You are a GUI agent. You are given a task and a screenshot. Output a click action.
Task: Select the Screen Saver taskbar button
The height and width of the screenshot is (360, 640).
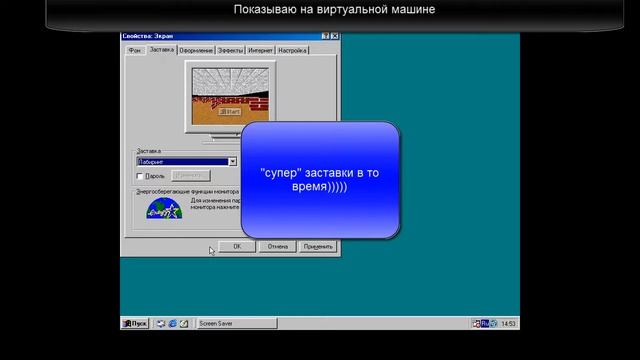[x=237, y=323]
